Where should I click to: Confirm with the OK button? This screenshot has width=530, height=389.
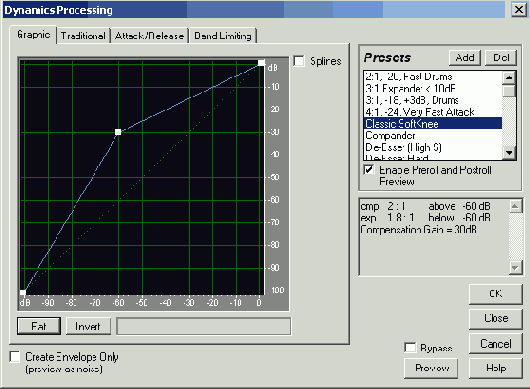pos(496,294)
